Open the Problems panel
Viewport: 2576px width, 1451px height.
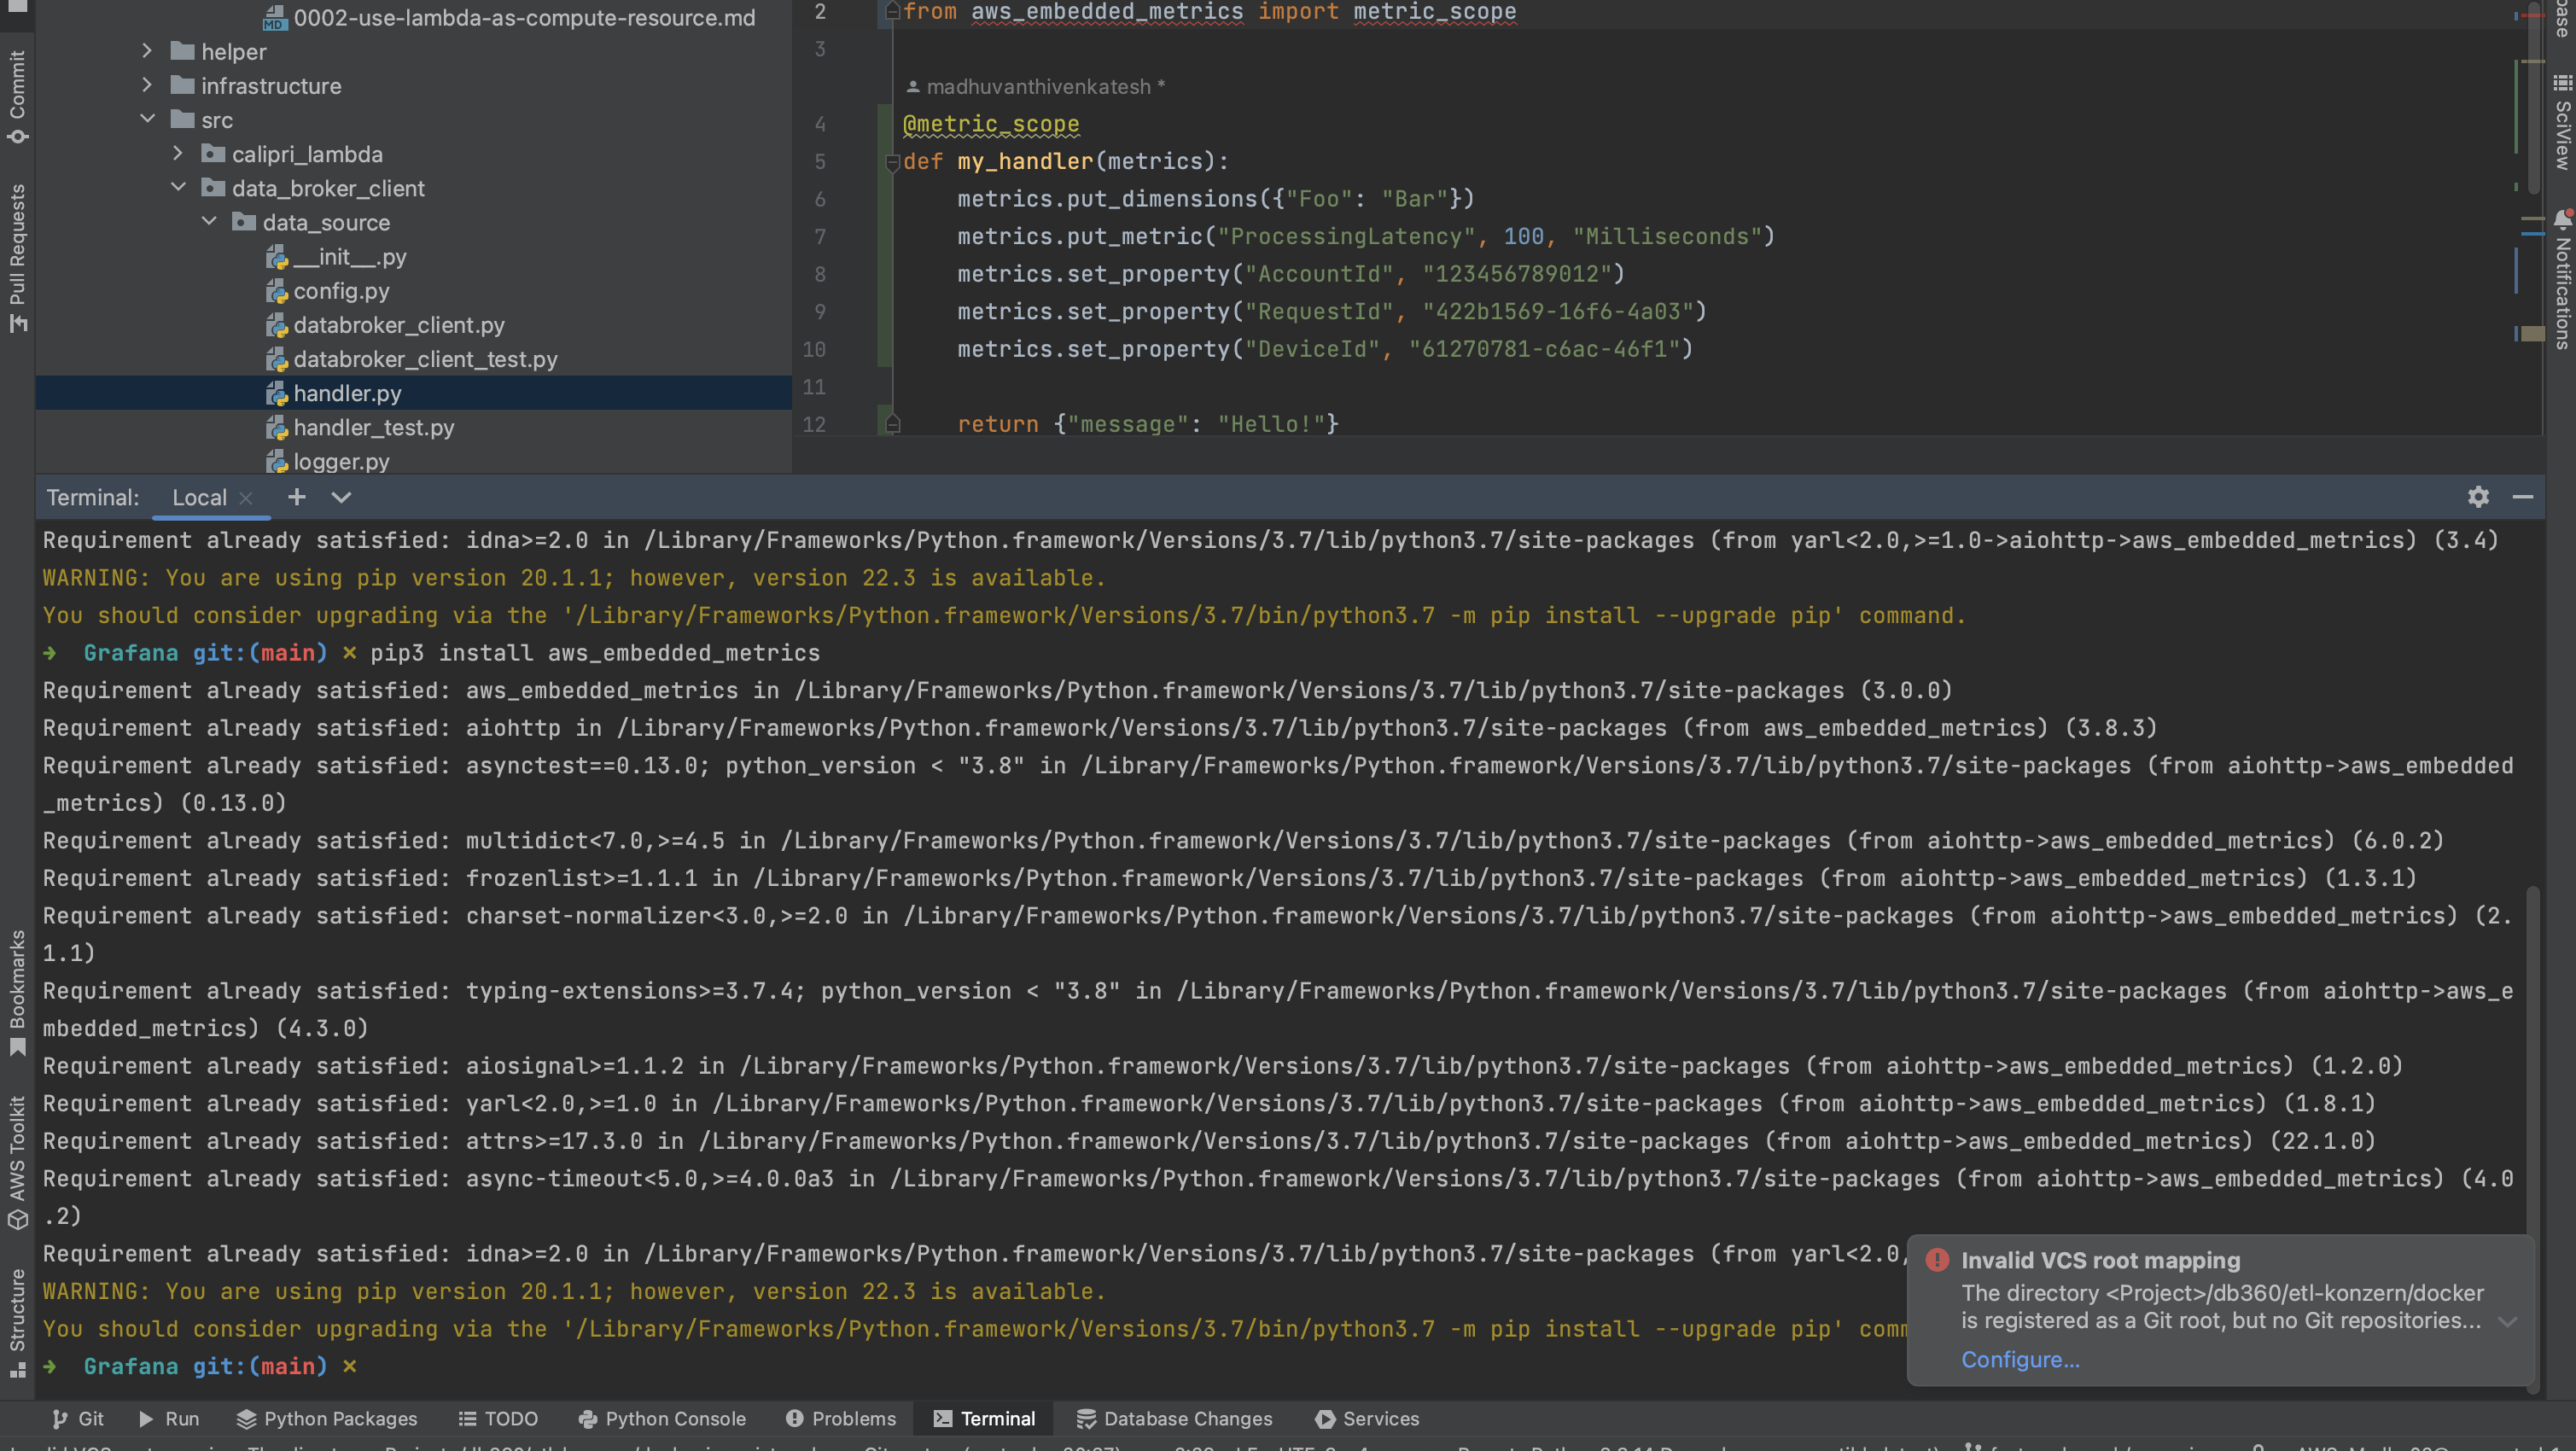(x=841, y=1418)
